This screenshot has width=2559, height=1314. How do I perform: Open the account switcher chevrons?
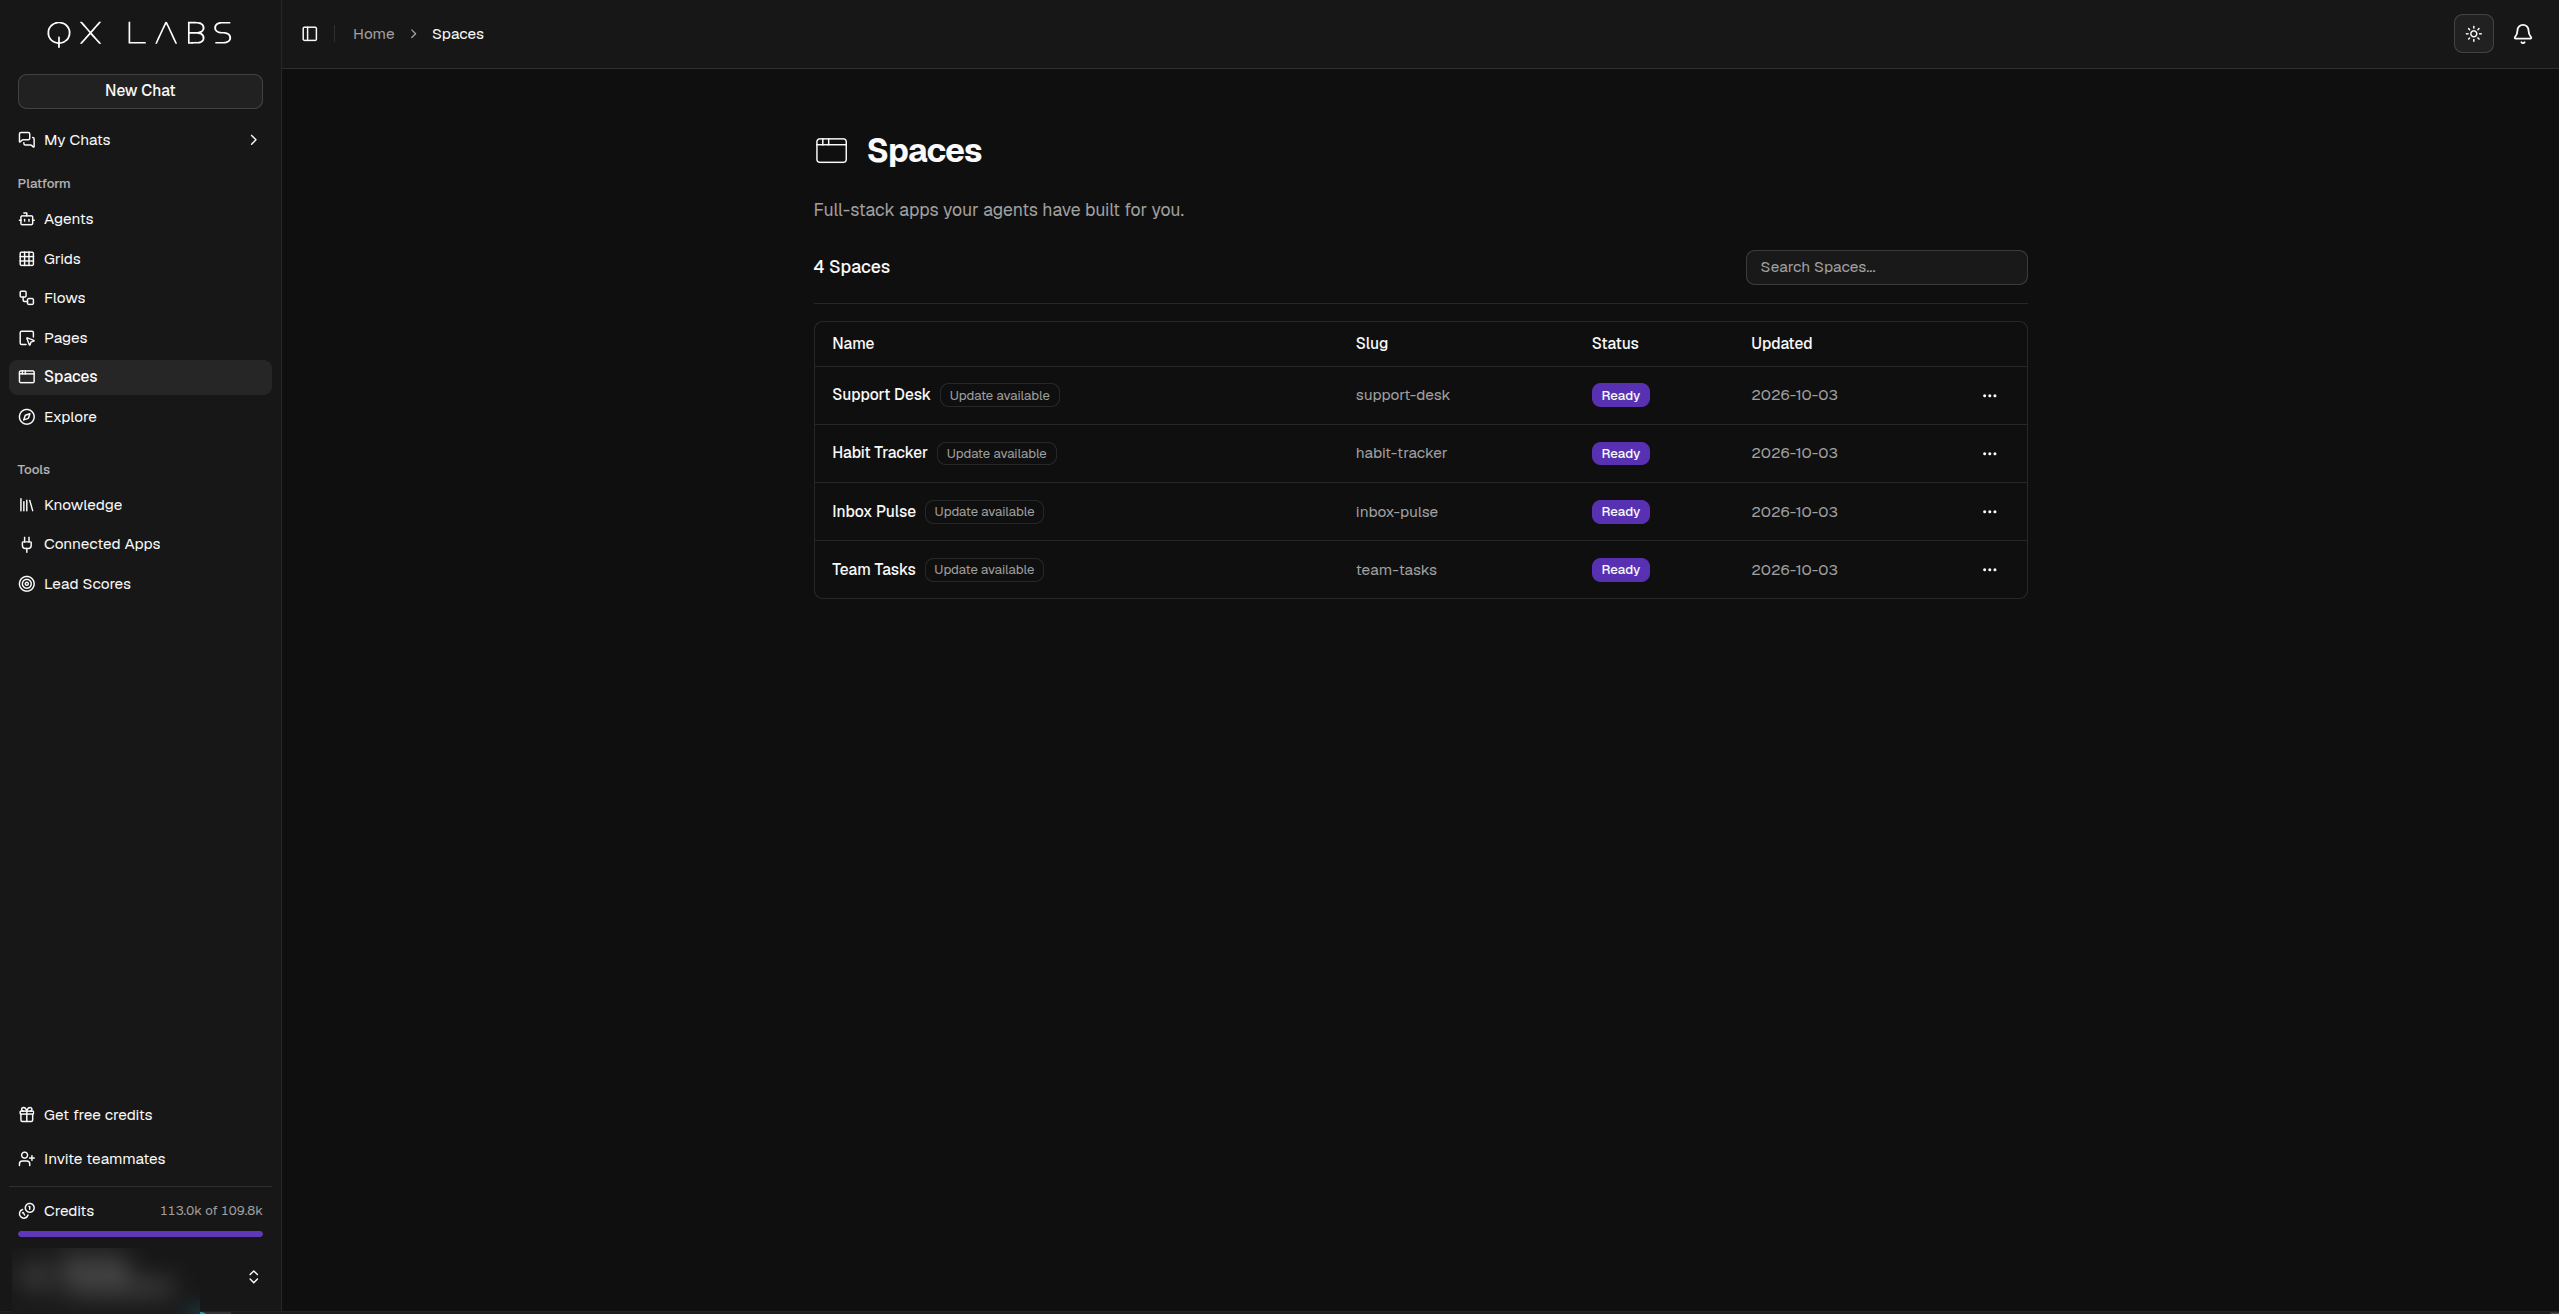click(253, 1277)
